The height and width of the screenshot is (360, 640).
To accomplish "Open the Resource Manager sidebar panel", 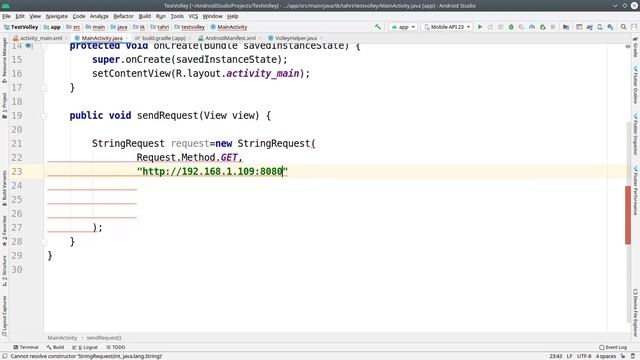I will pos(4,60).
